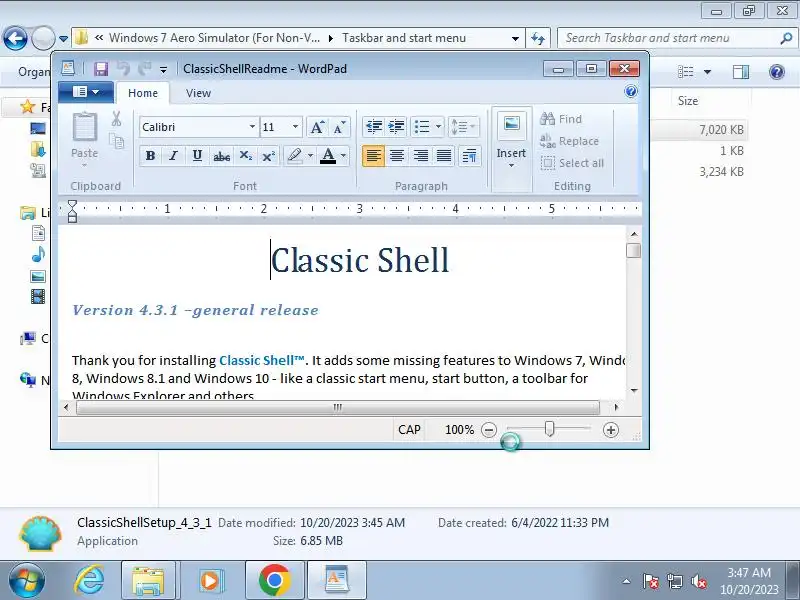Click the Classic Shell™ link text in the document
The width and height of the screenshot is (800, 600).
pyautogui.click(x=262, y=360)
